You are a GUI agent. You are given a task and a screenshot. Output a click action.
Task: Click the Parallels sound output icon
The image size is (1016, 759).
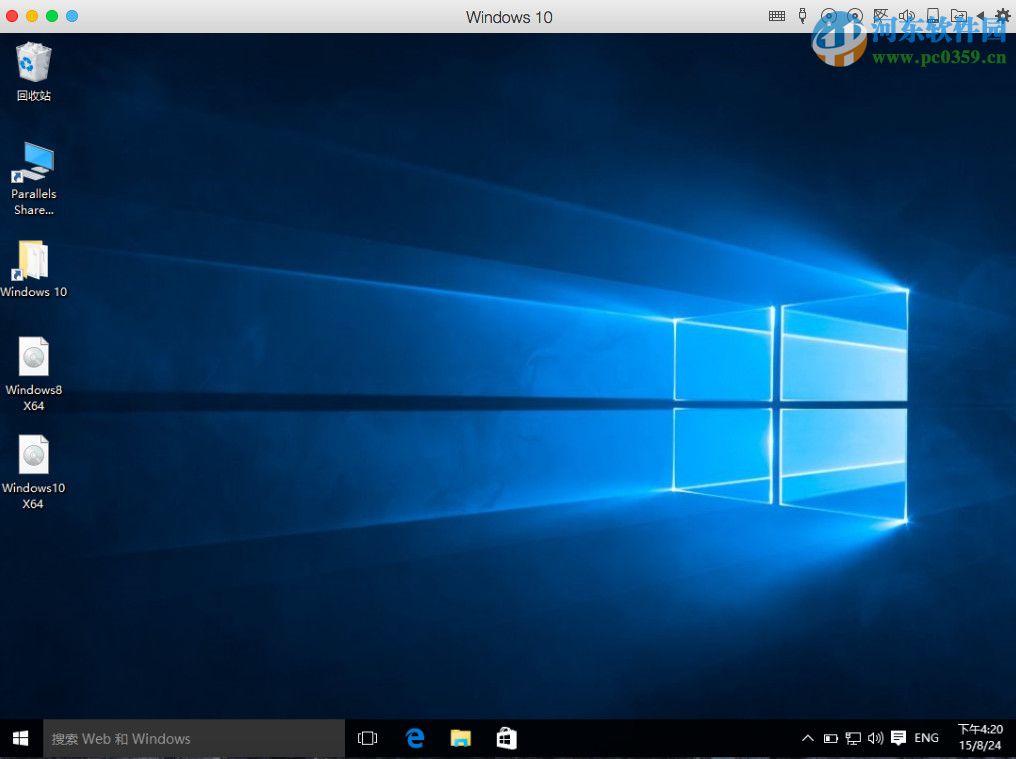(x=905, y=16)
